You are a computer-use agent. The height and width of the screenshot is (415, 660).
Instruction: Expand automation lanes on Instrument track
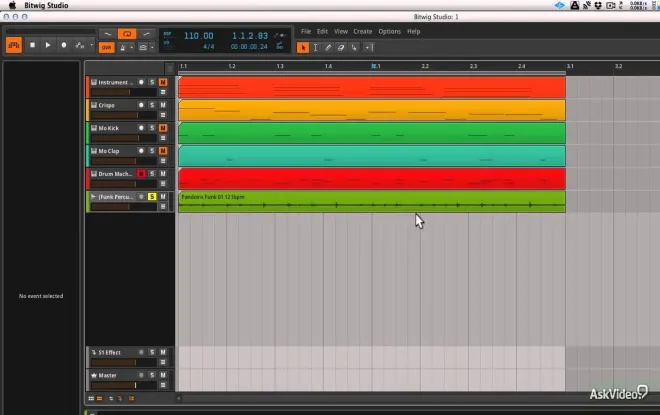click(163, 92)
